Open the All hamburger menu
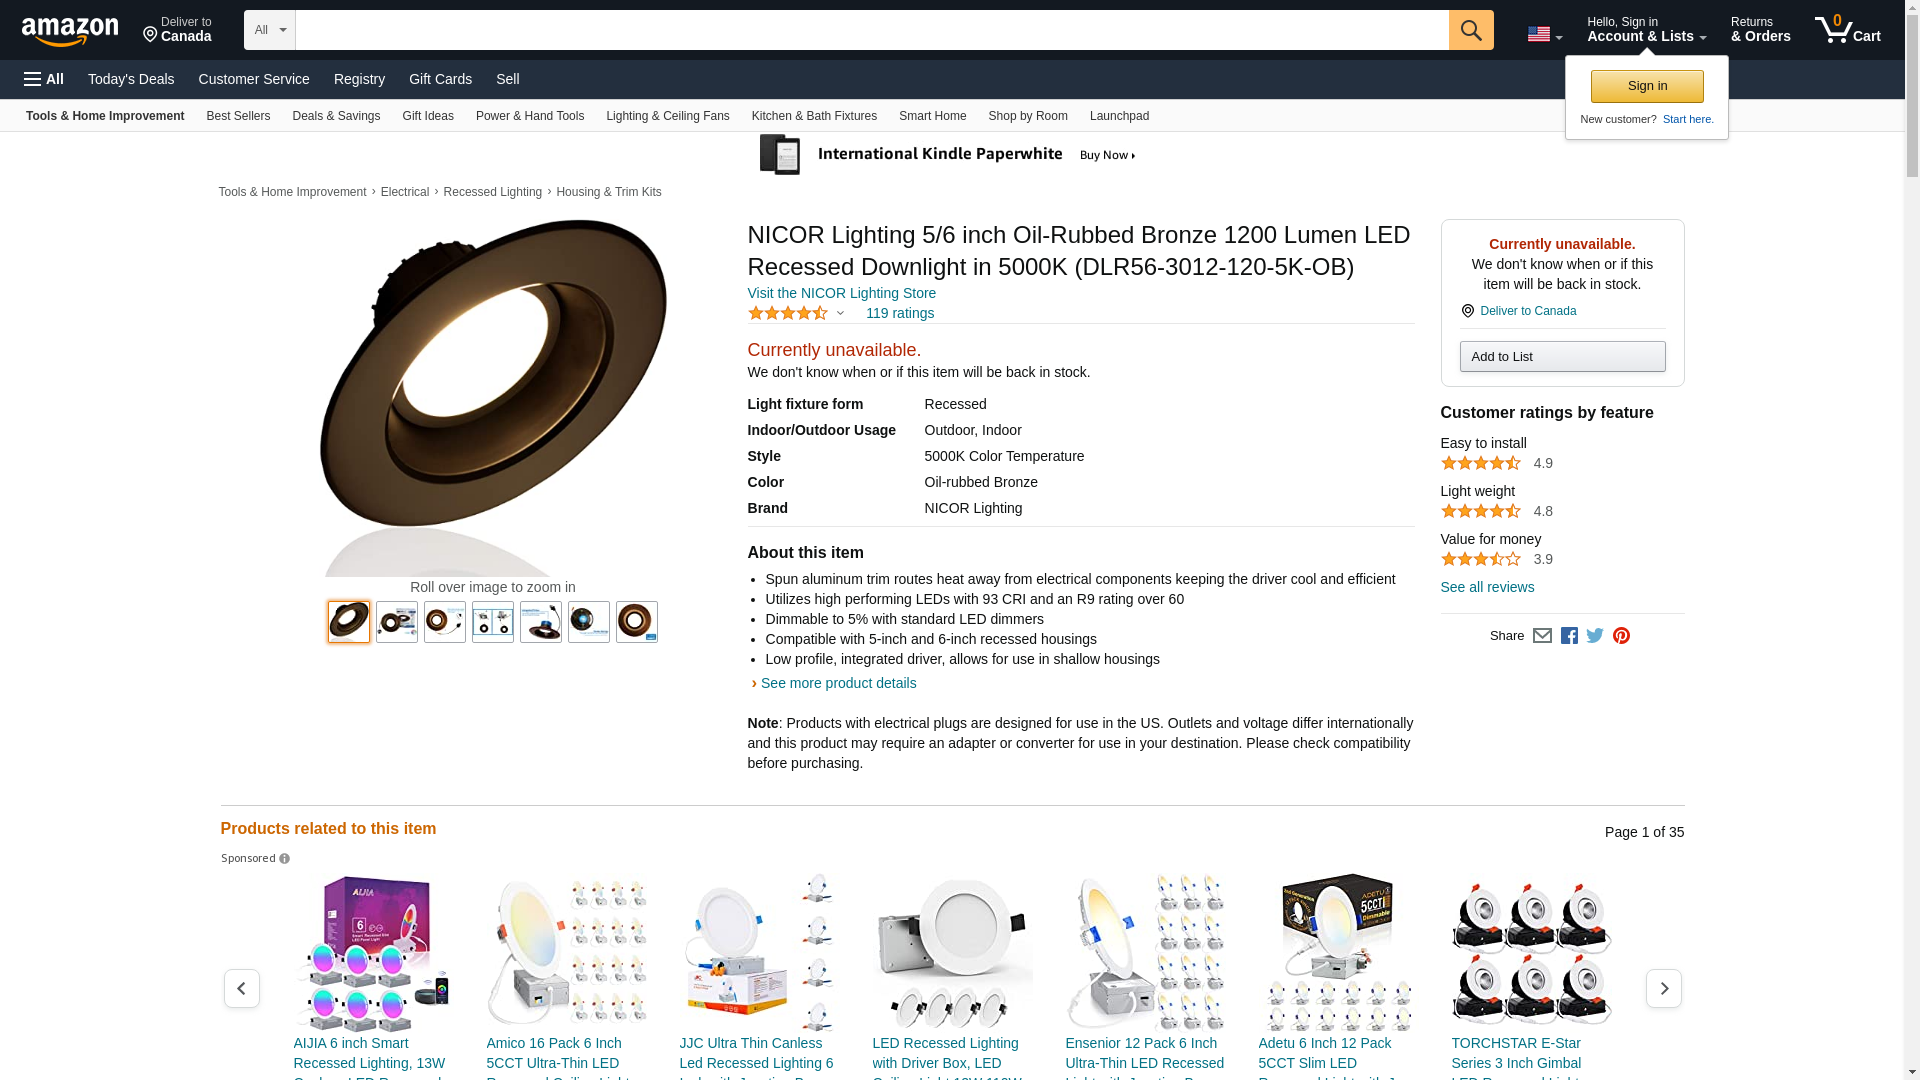Image resolution: width=1920 pixels, height=1080 pixels. [x=44, y=79]
